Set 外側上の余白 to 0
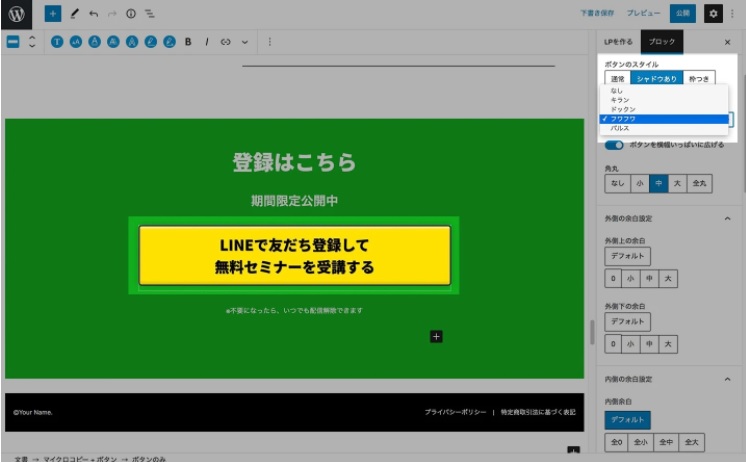 click(x=613, y=279)
